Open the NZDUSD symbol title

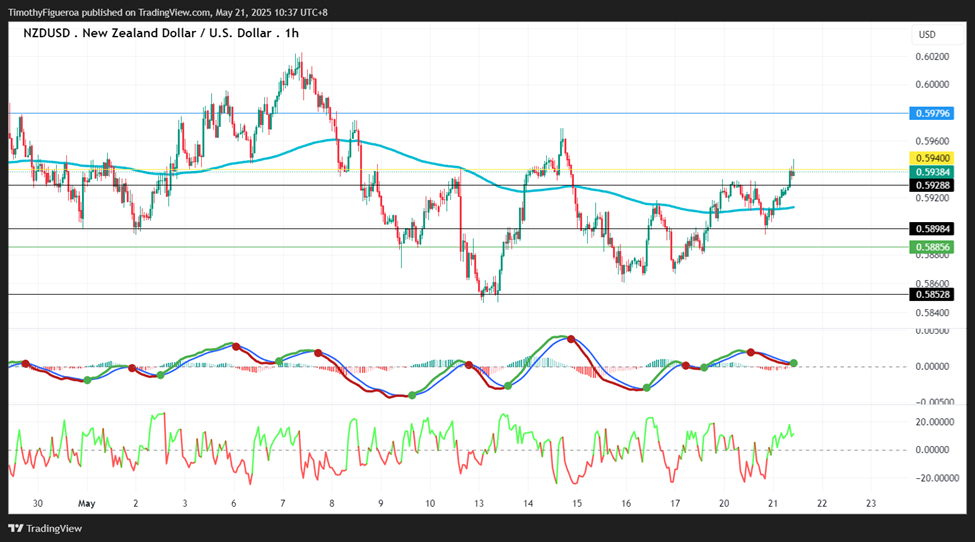click(47, 33)
